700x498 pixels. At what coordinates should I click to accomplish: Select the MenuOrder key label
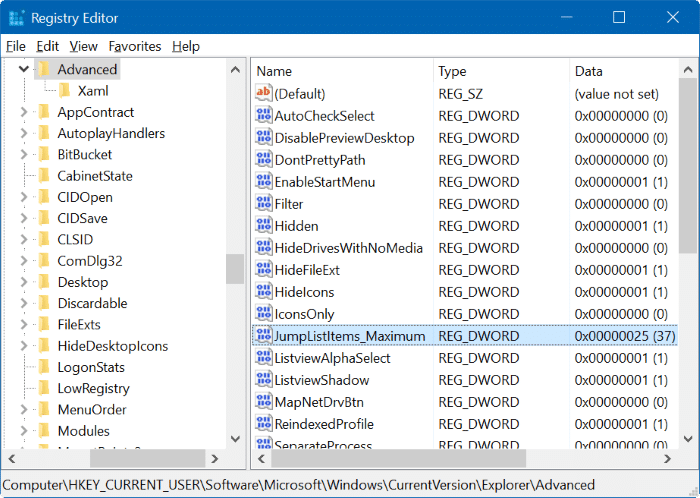[x=92, y=409]
